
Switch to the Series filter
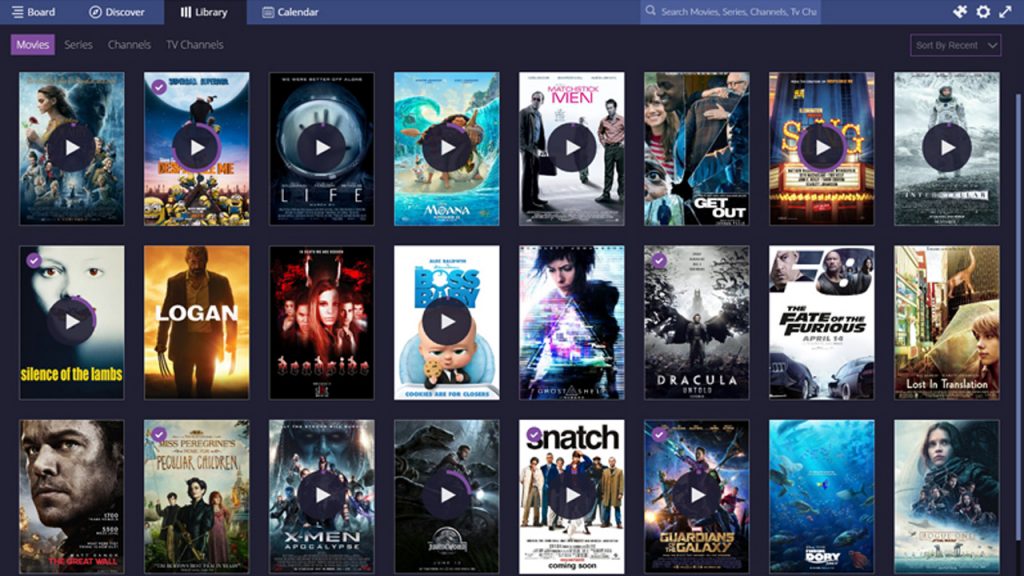78,44
